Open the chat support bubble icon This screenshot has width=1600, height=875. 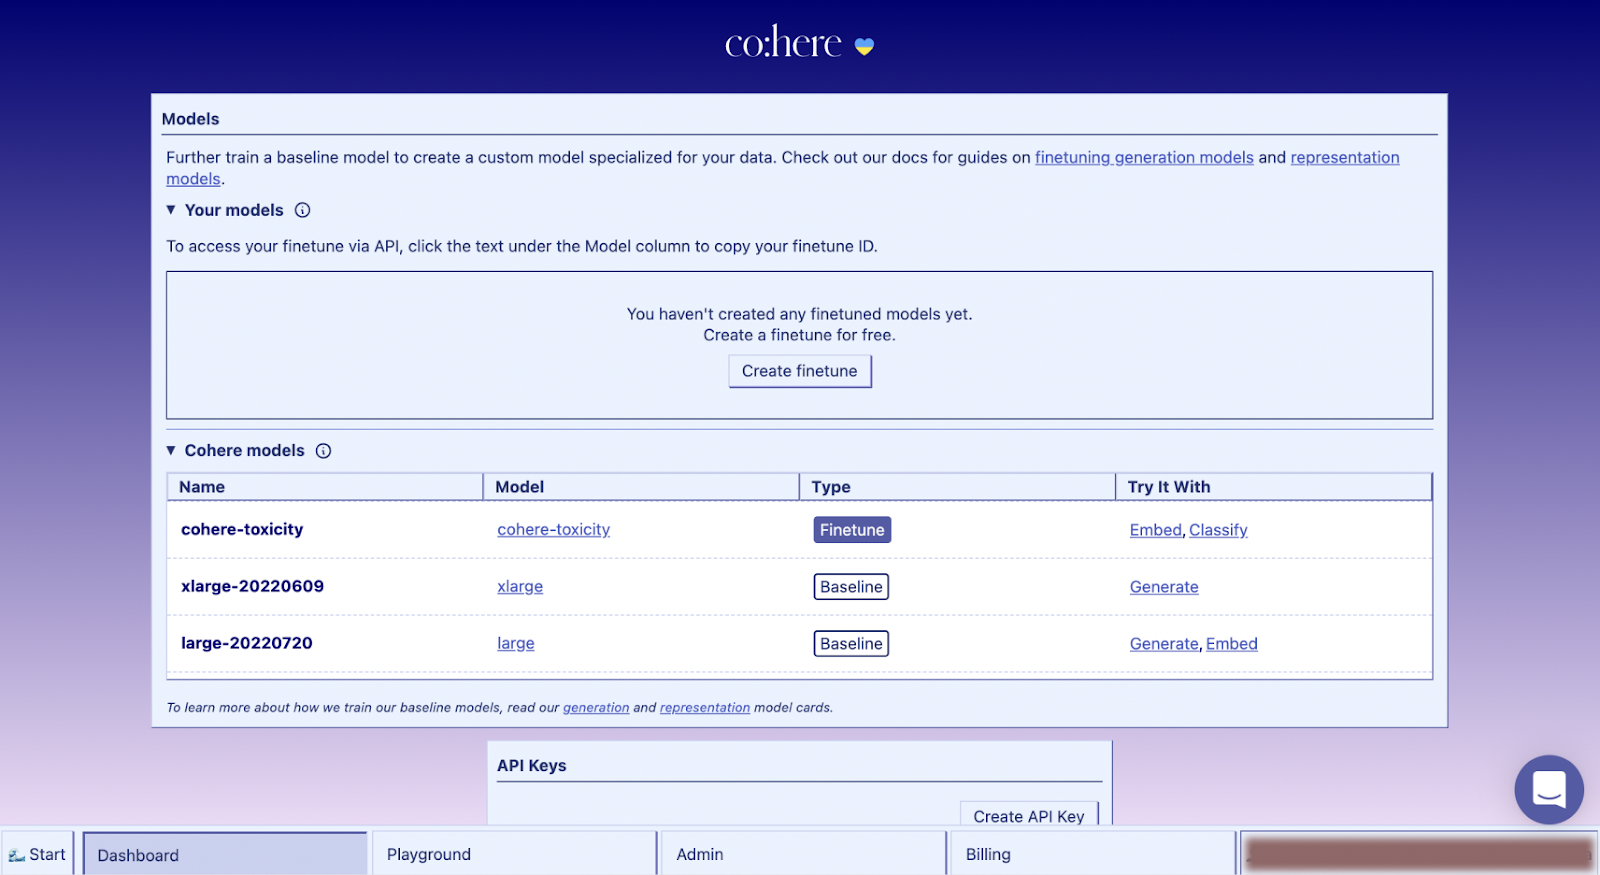[x=1549, y=789]
